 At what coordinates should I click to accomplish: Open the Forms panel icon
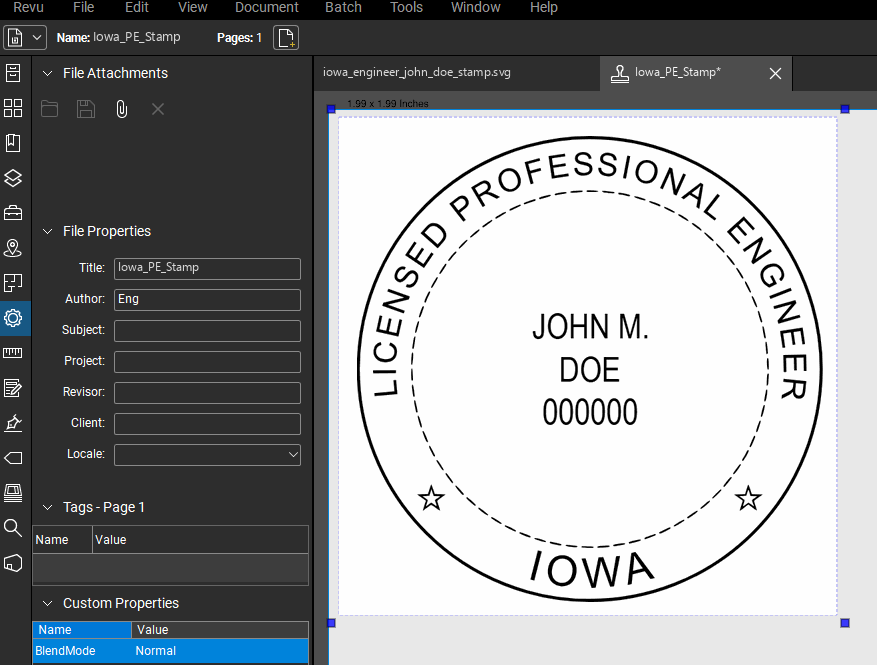(13, 388)
